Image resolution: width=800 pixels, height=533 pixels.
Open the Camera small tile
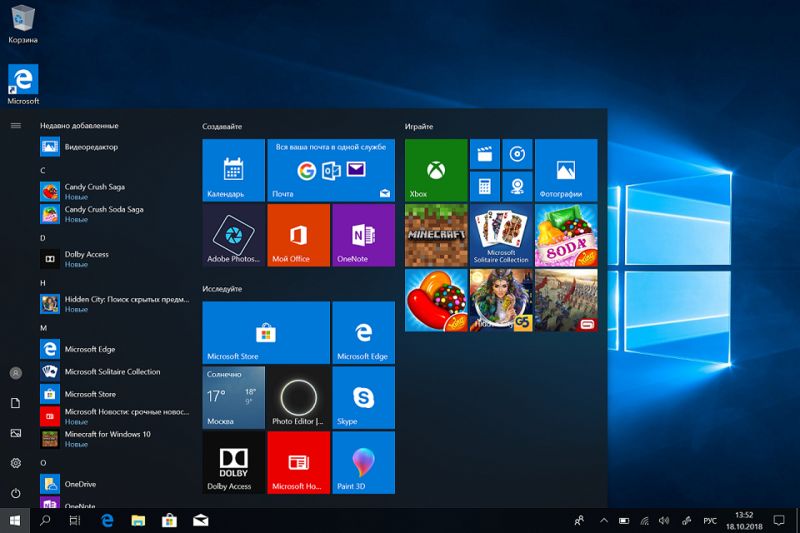tap(517, 186)
